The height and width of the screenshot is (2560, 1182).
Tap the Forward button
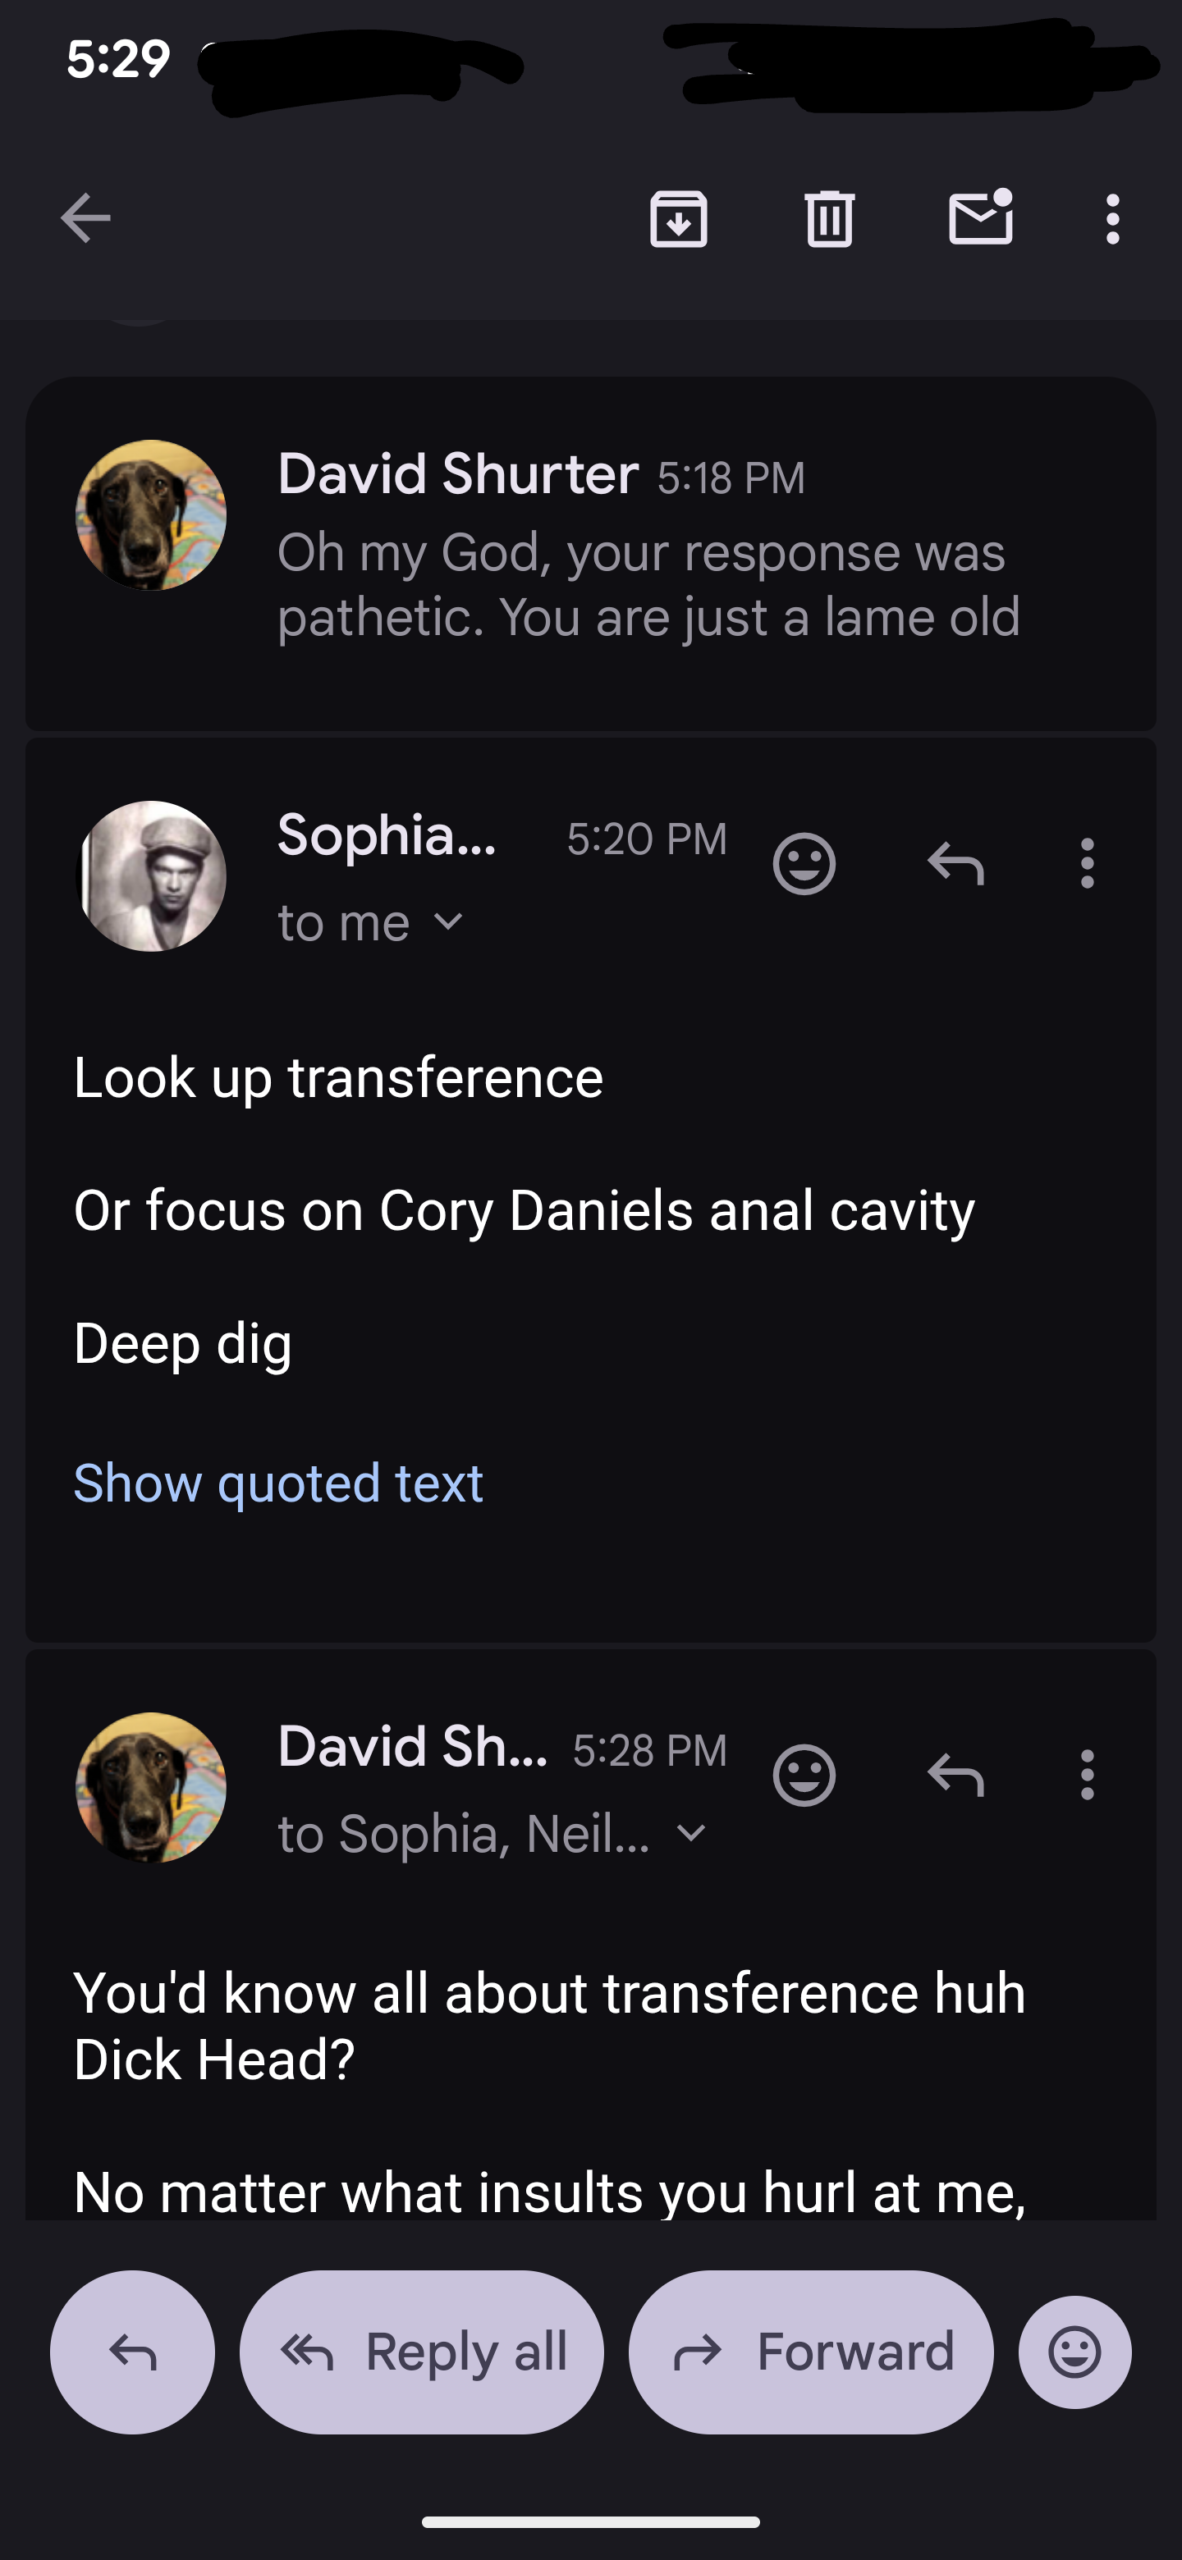811,2352
